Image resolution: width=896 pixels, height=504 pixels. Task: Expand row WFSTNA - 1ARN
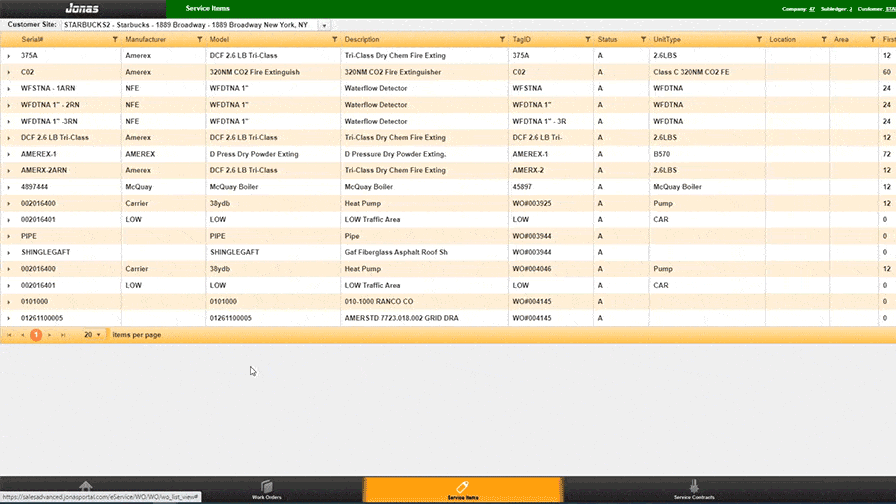9,89
